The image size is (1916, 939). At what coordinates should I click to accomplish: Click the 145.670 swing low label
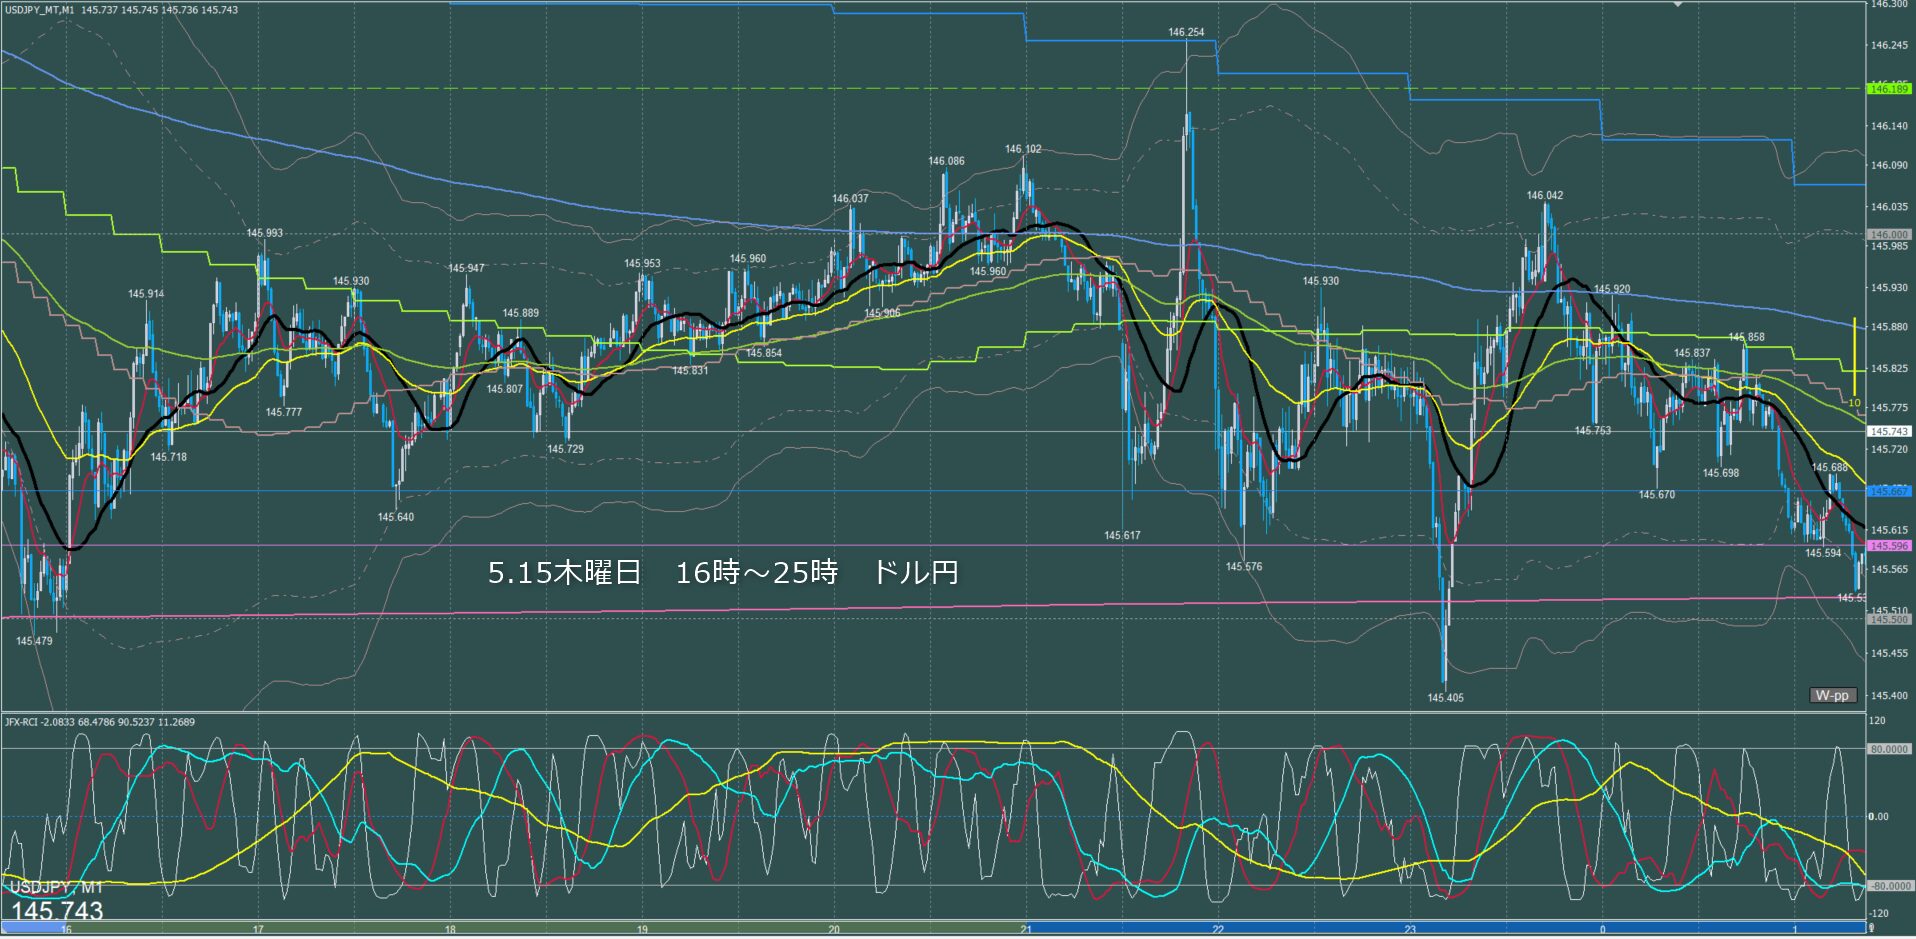tap(1656, 494)
